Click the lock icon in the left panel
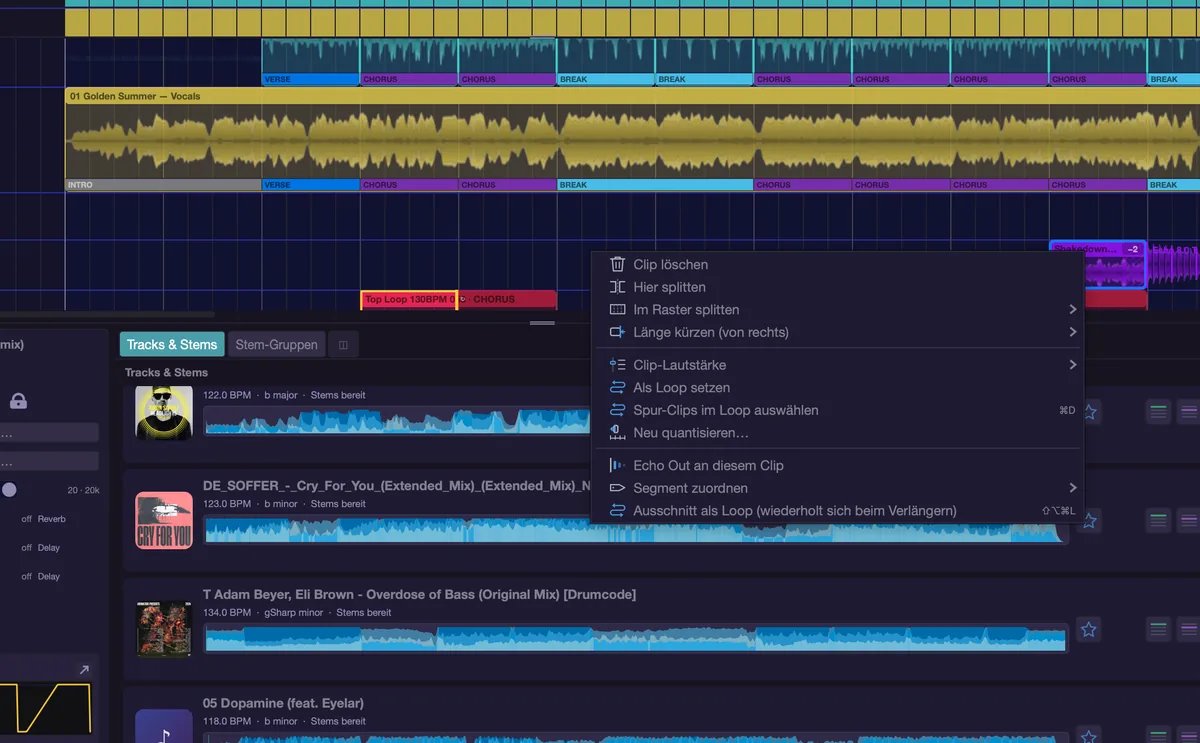Image resolution: width=1200 pixels, height=743 pixels. coord(18,401)
